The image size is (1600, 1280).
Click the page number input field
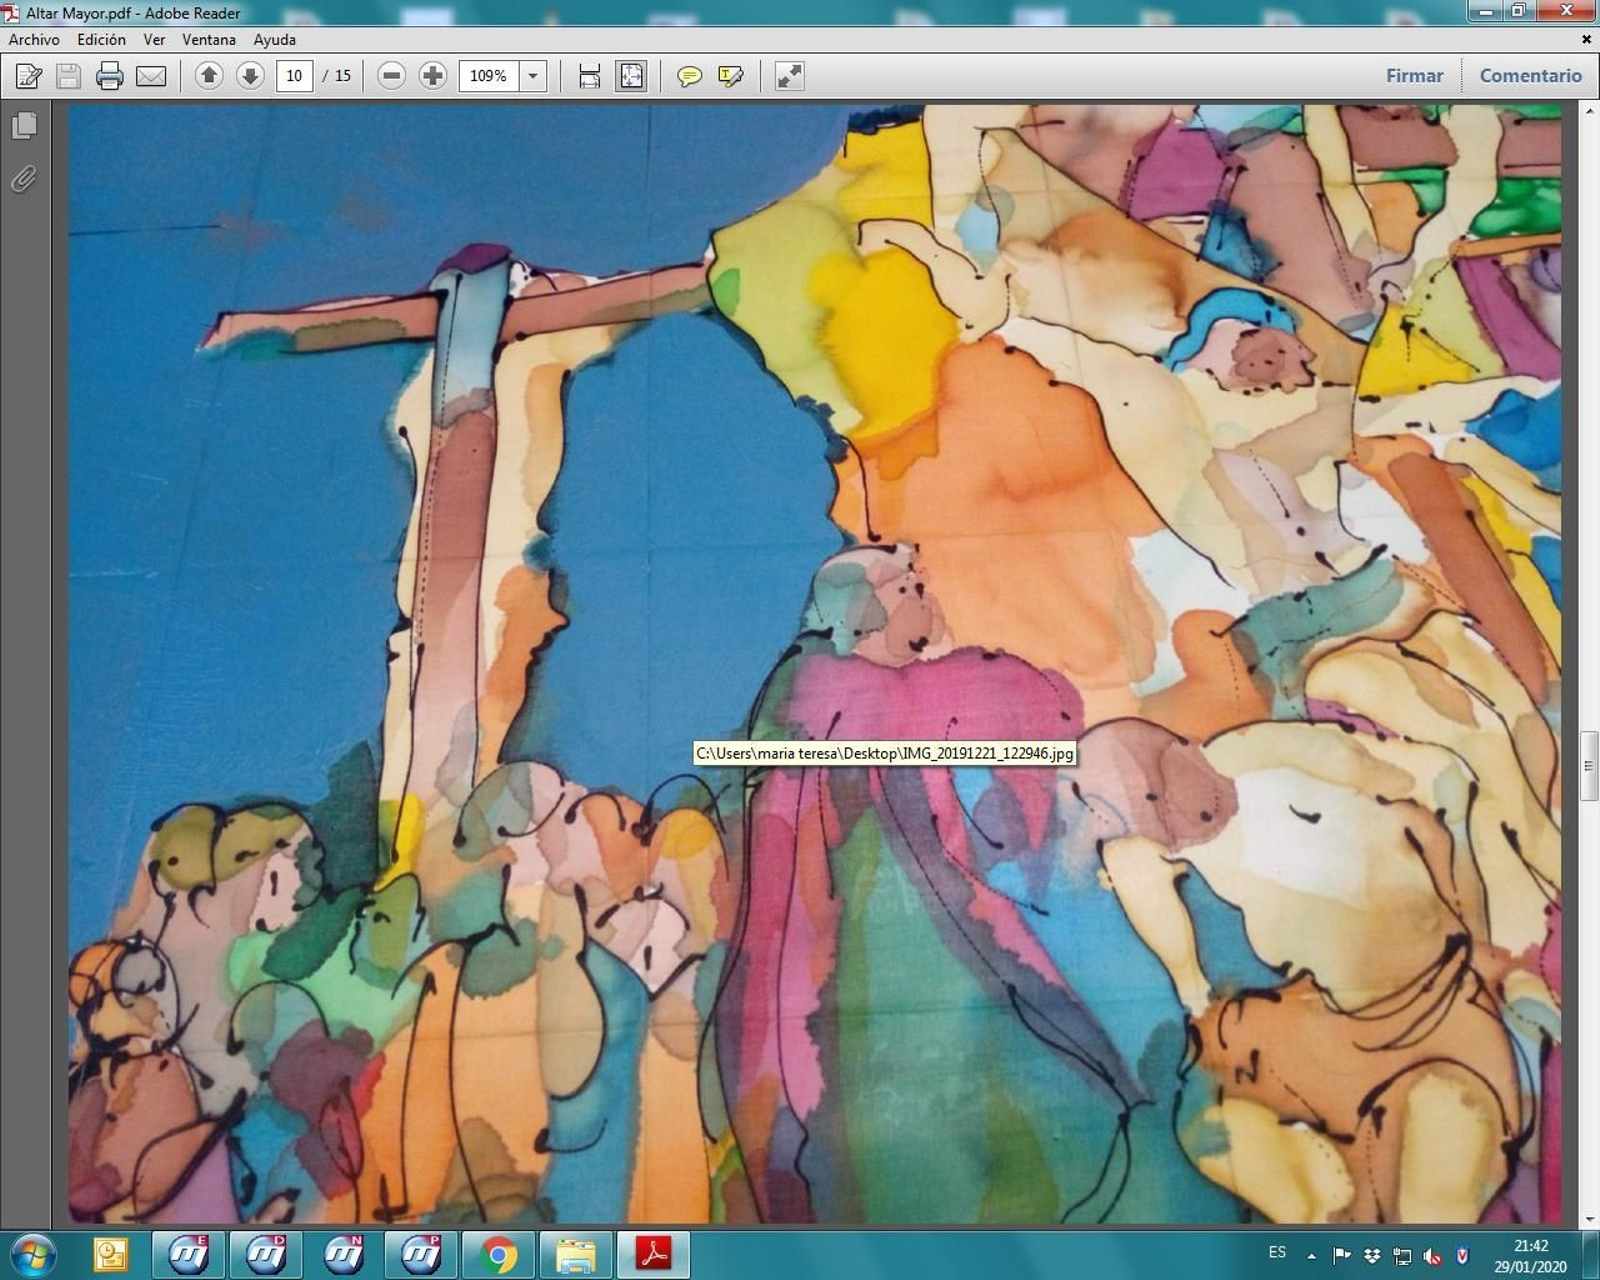[294, 76]
